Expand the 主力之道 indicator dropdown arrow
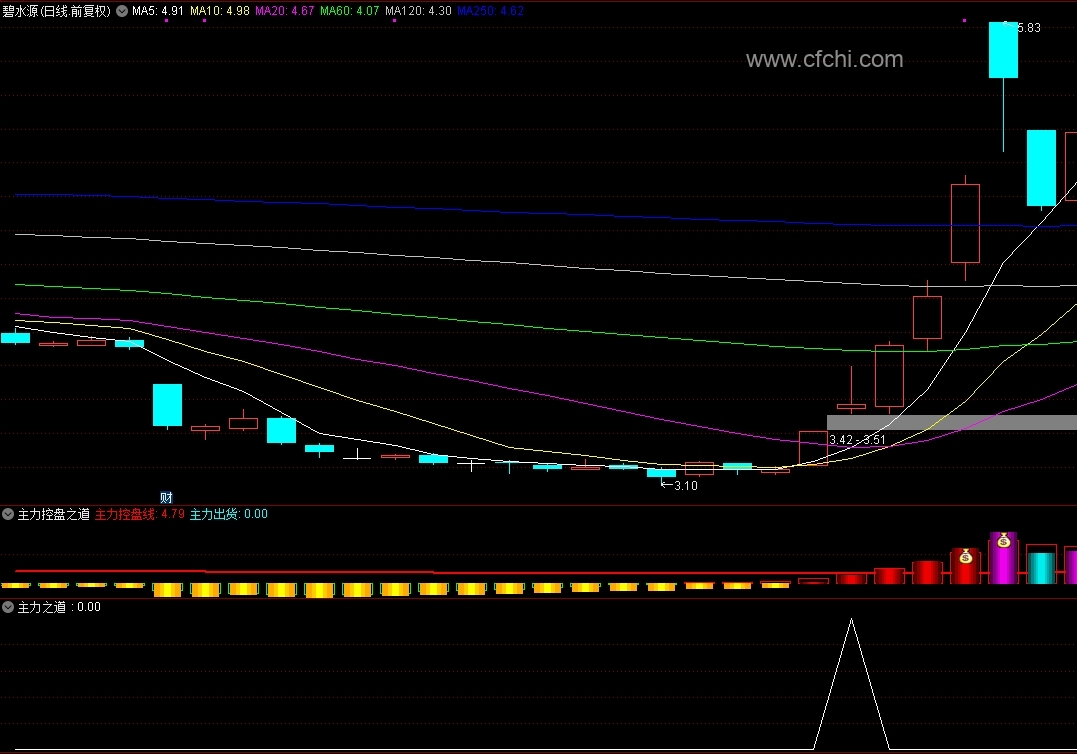Viewport: 1077px width, 754px height. tap(8, 607)
